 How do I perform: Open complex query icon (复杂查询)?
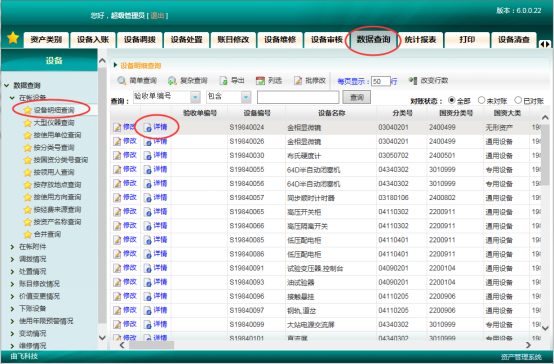tap(172, 81)
